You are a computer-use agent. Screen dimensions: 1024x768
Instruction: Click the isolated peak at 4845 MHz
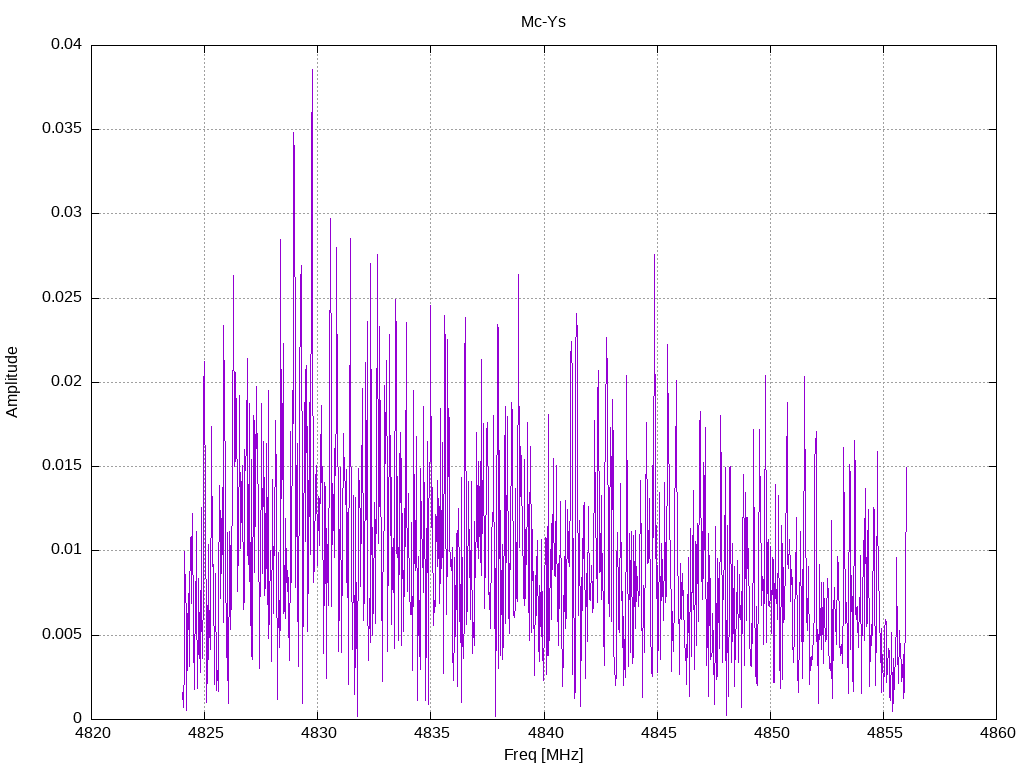654,255
